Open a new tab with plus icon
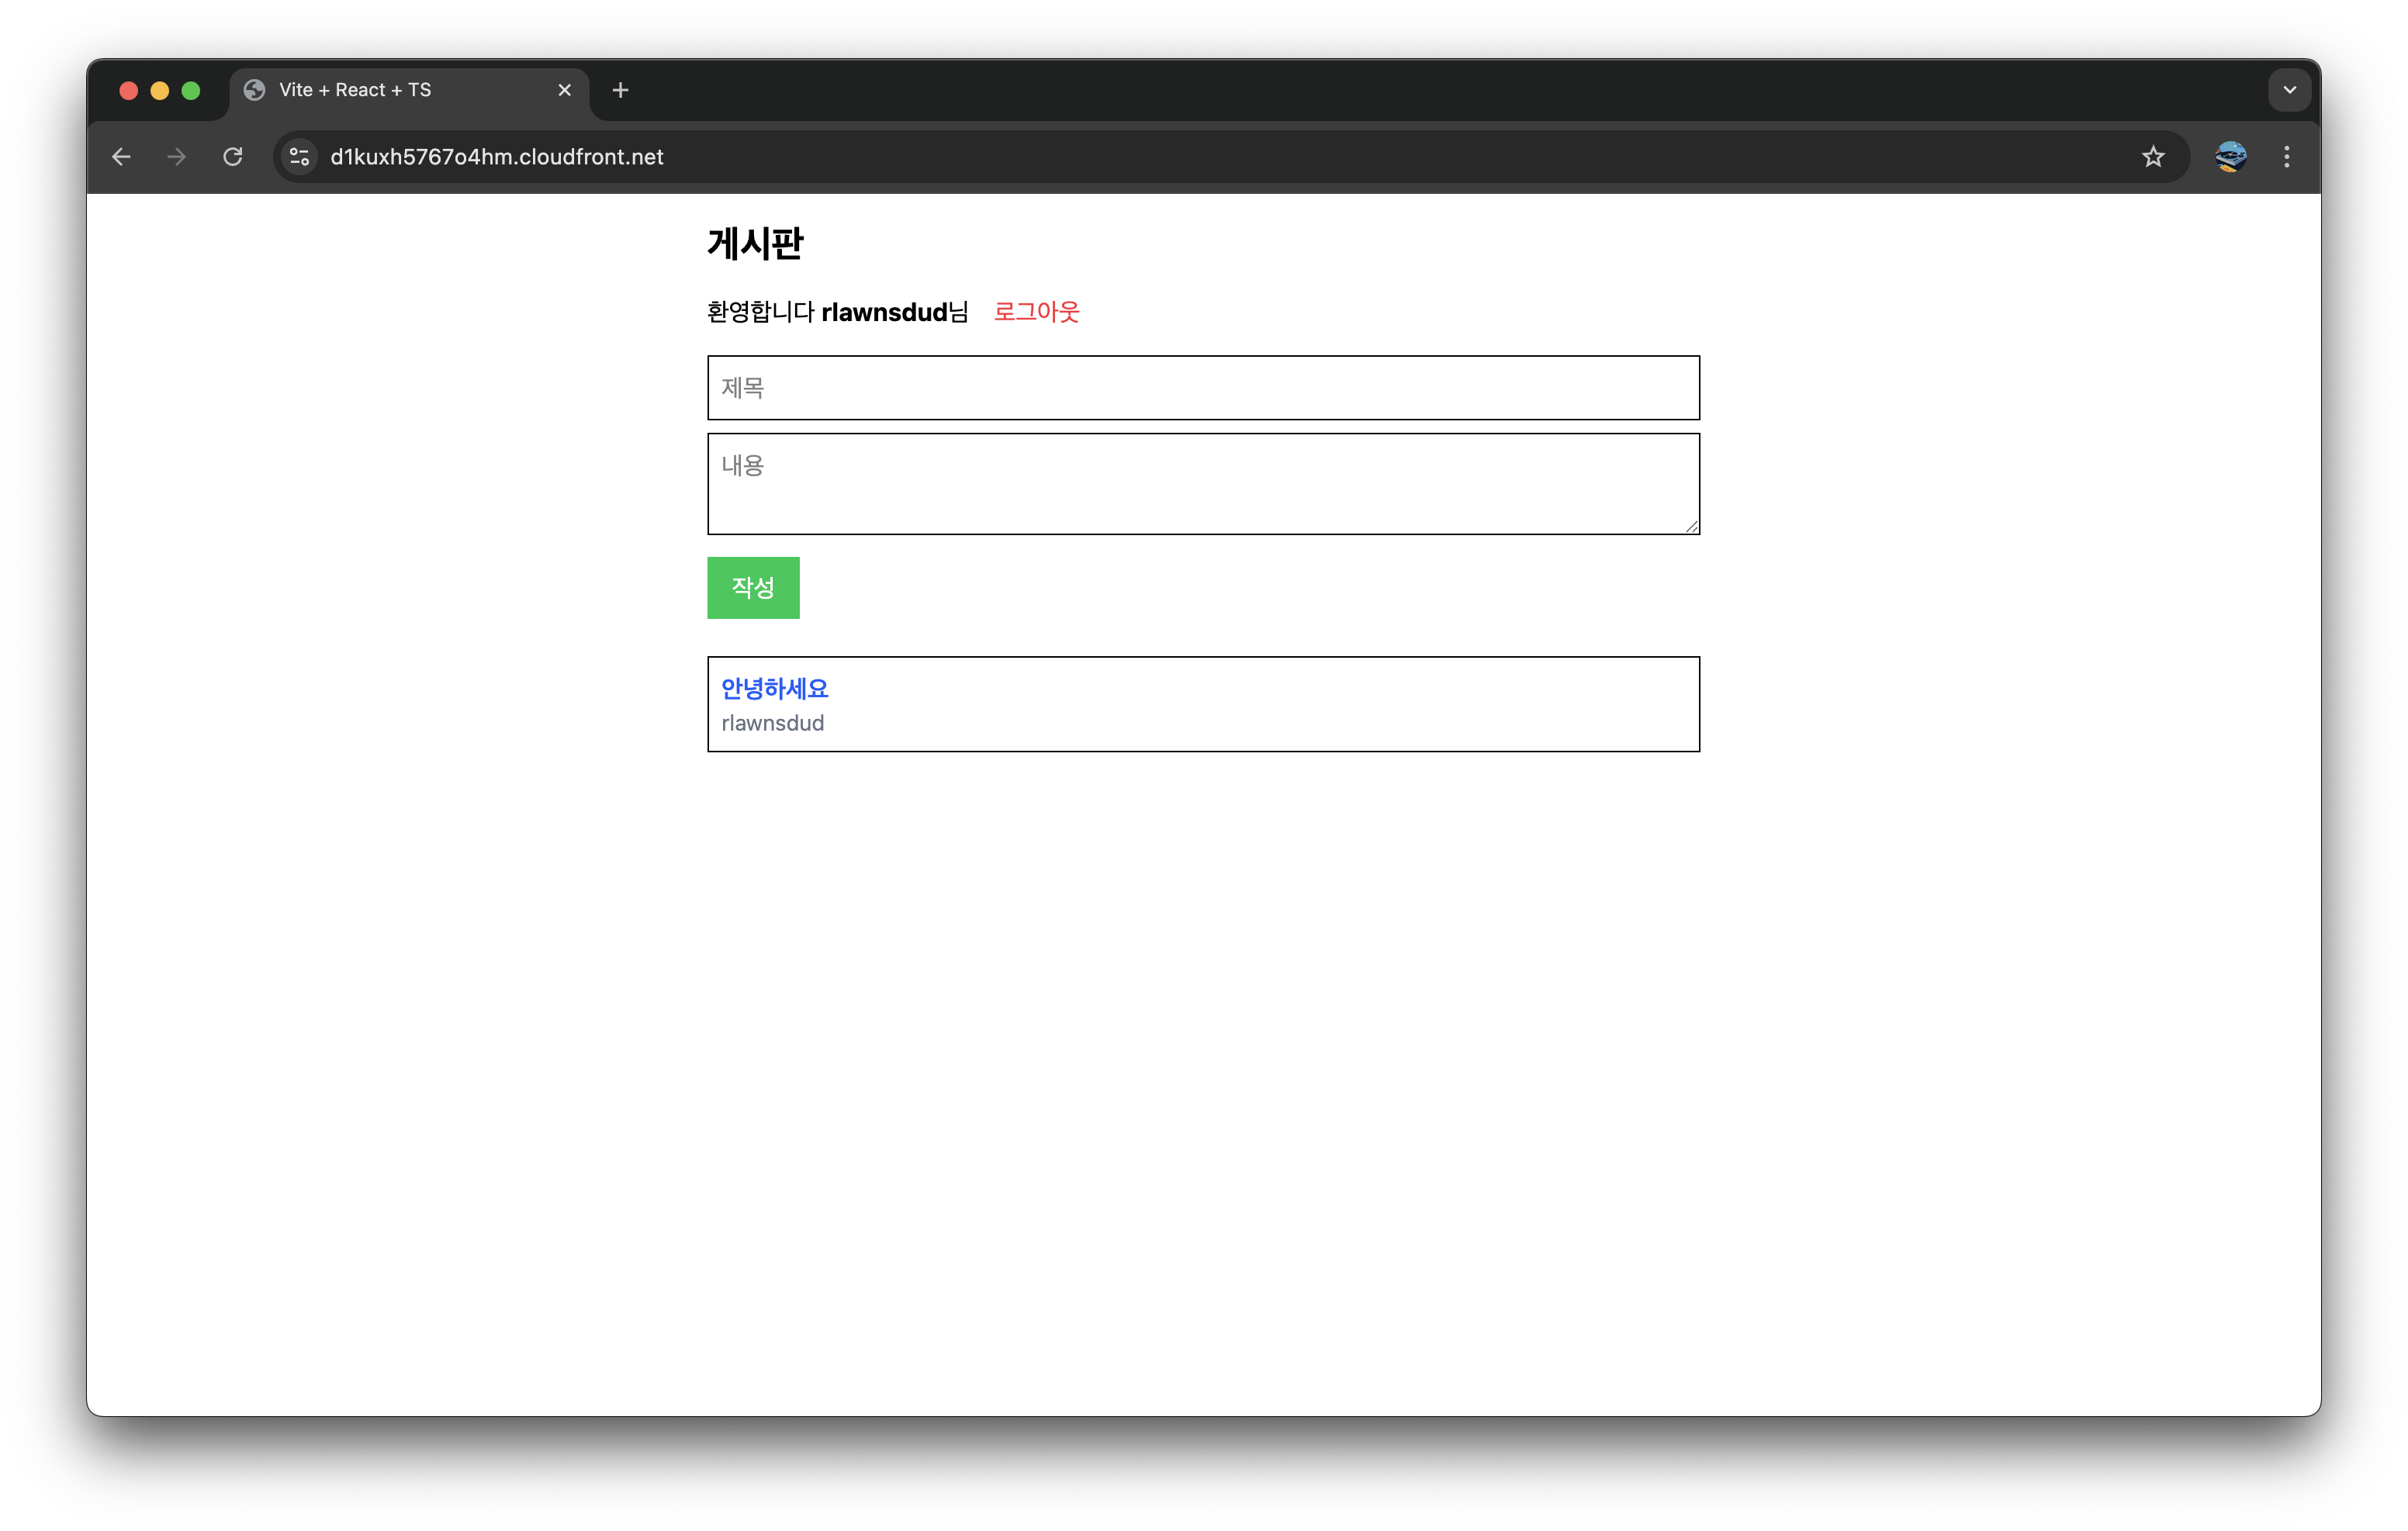2408x1531 pixels. tap(620, 90)
